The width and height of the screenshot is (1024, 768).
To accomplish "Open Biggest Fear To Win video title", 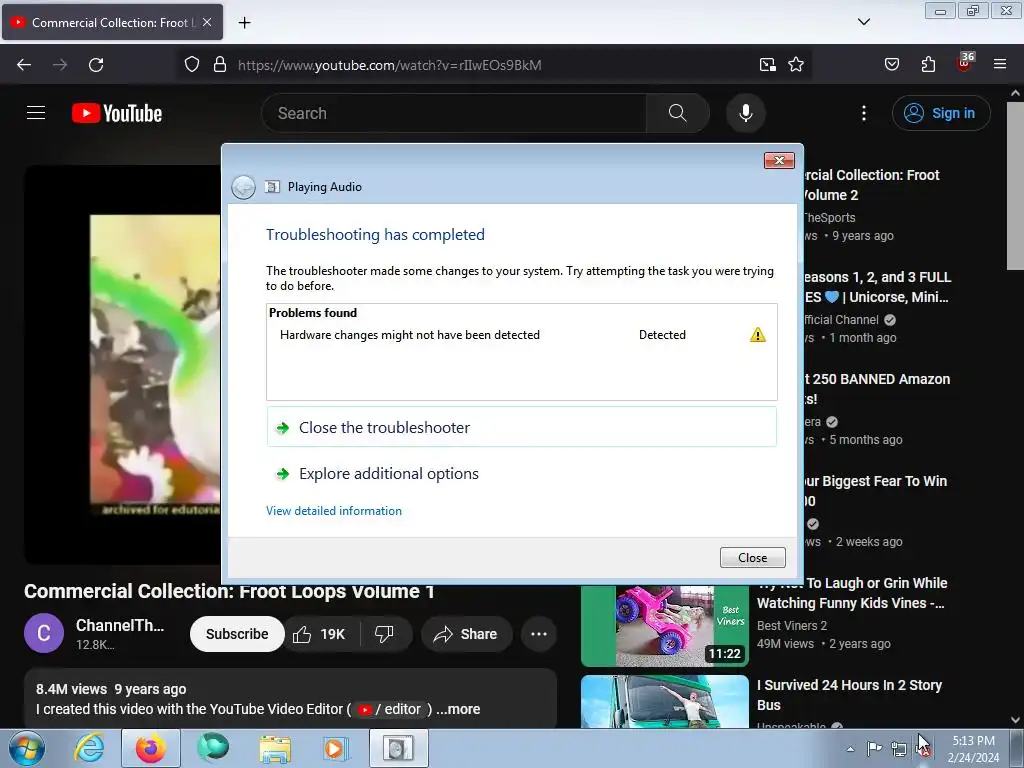I will 874,490.
